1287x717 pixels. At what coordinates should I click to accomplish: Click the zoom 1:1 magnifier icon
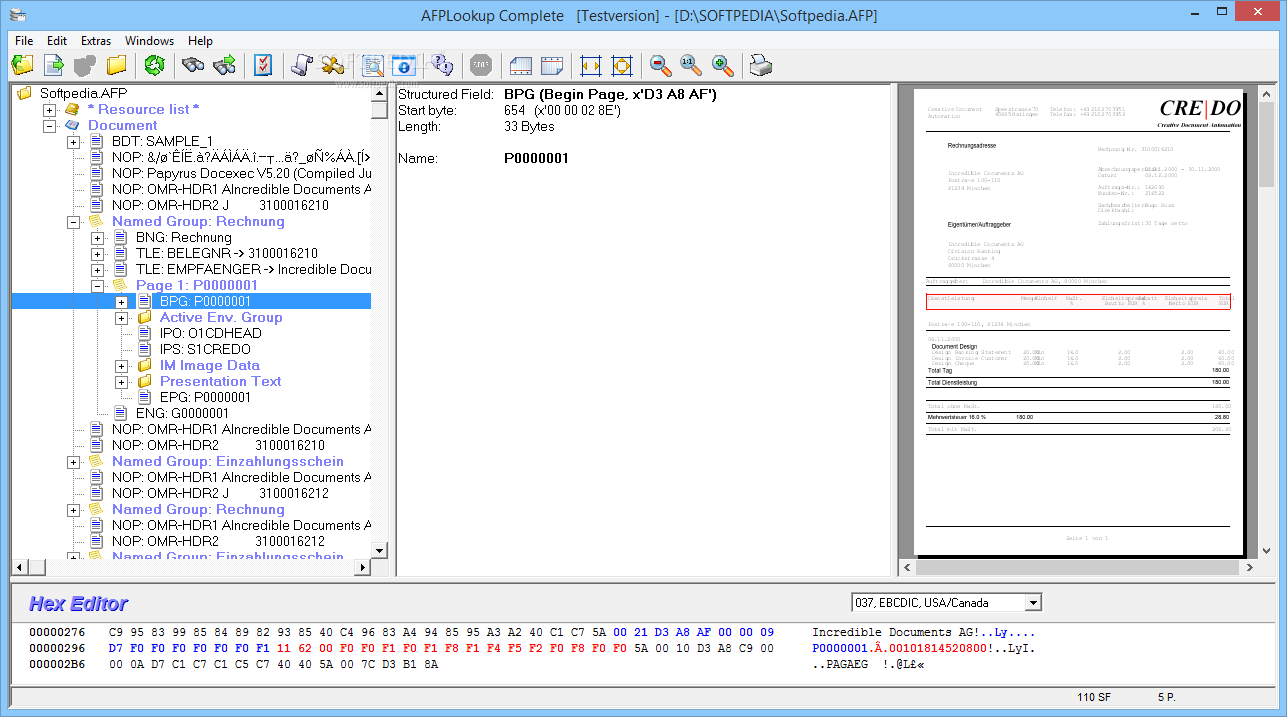coord(691,66)
